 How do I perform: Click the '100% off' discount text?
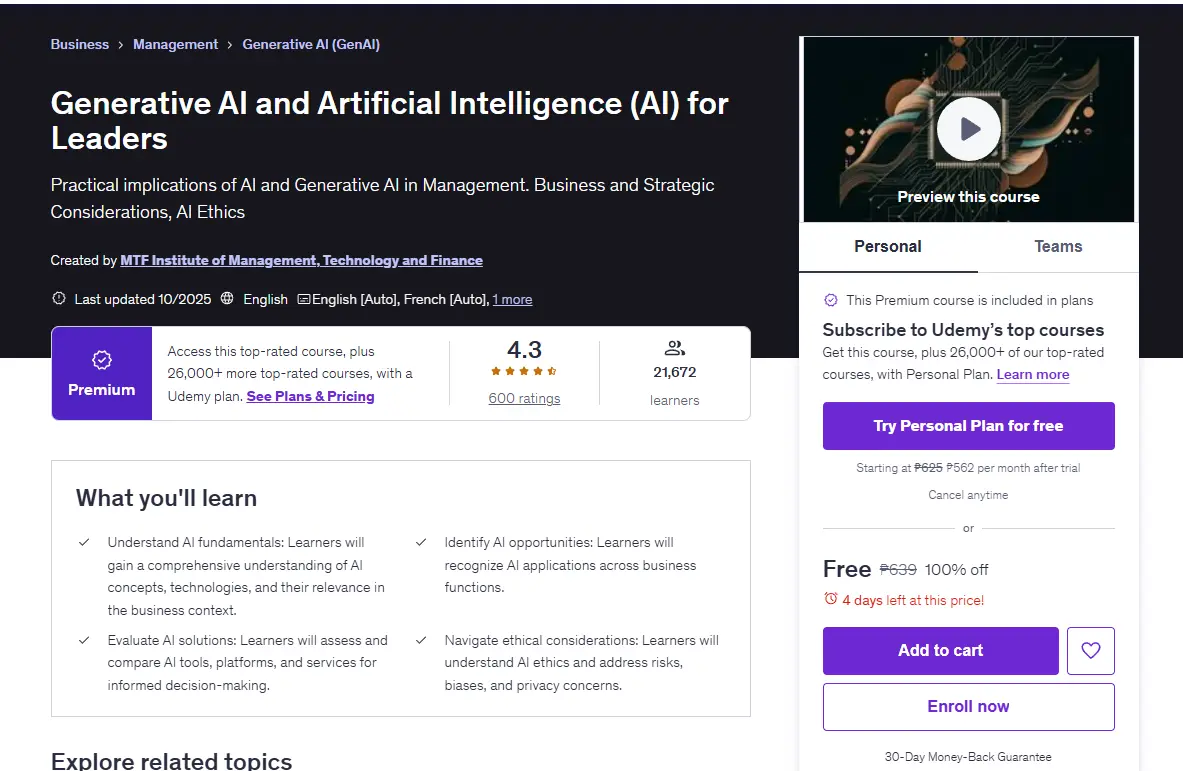956,570
